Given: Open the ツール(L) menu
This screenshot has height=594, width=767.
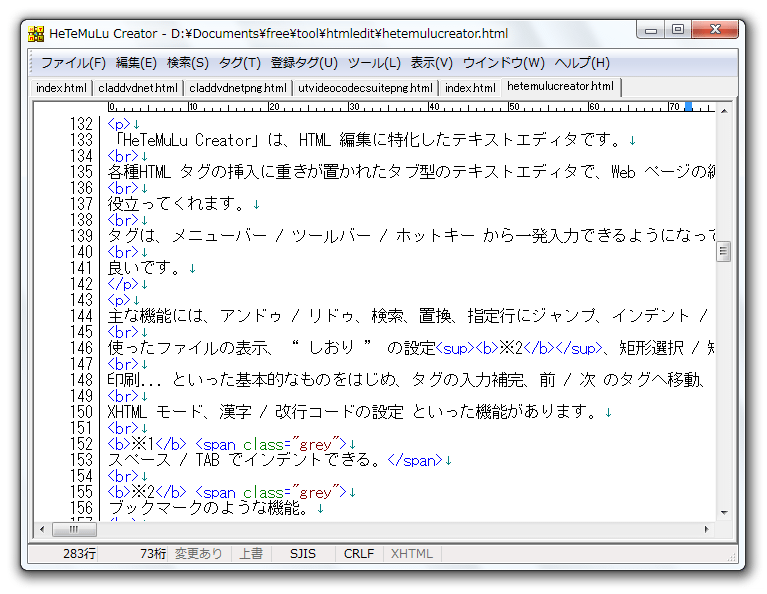Looking at the screenshot, I should pos(374,63).
